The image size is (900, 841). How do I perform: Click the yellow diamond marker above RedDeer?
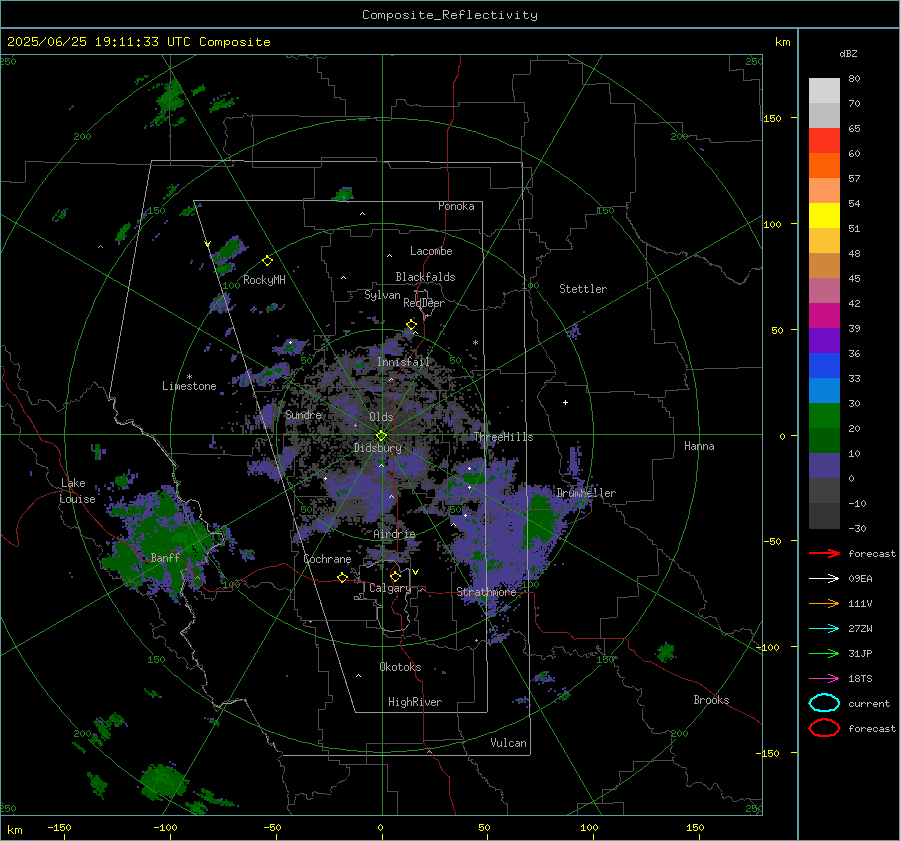point(411,325)
